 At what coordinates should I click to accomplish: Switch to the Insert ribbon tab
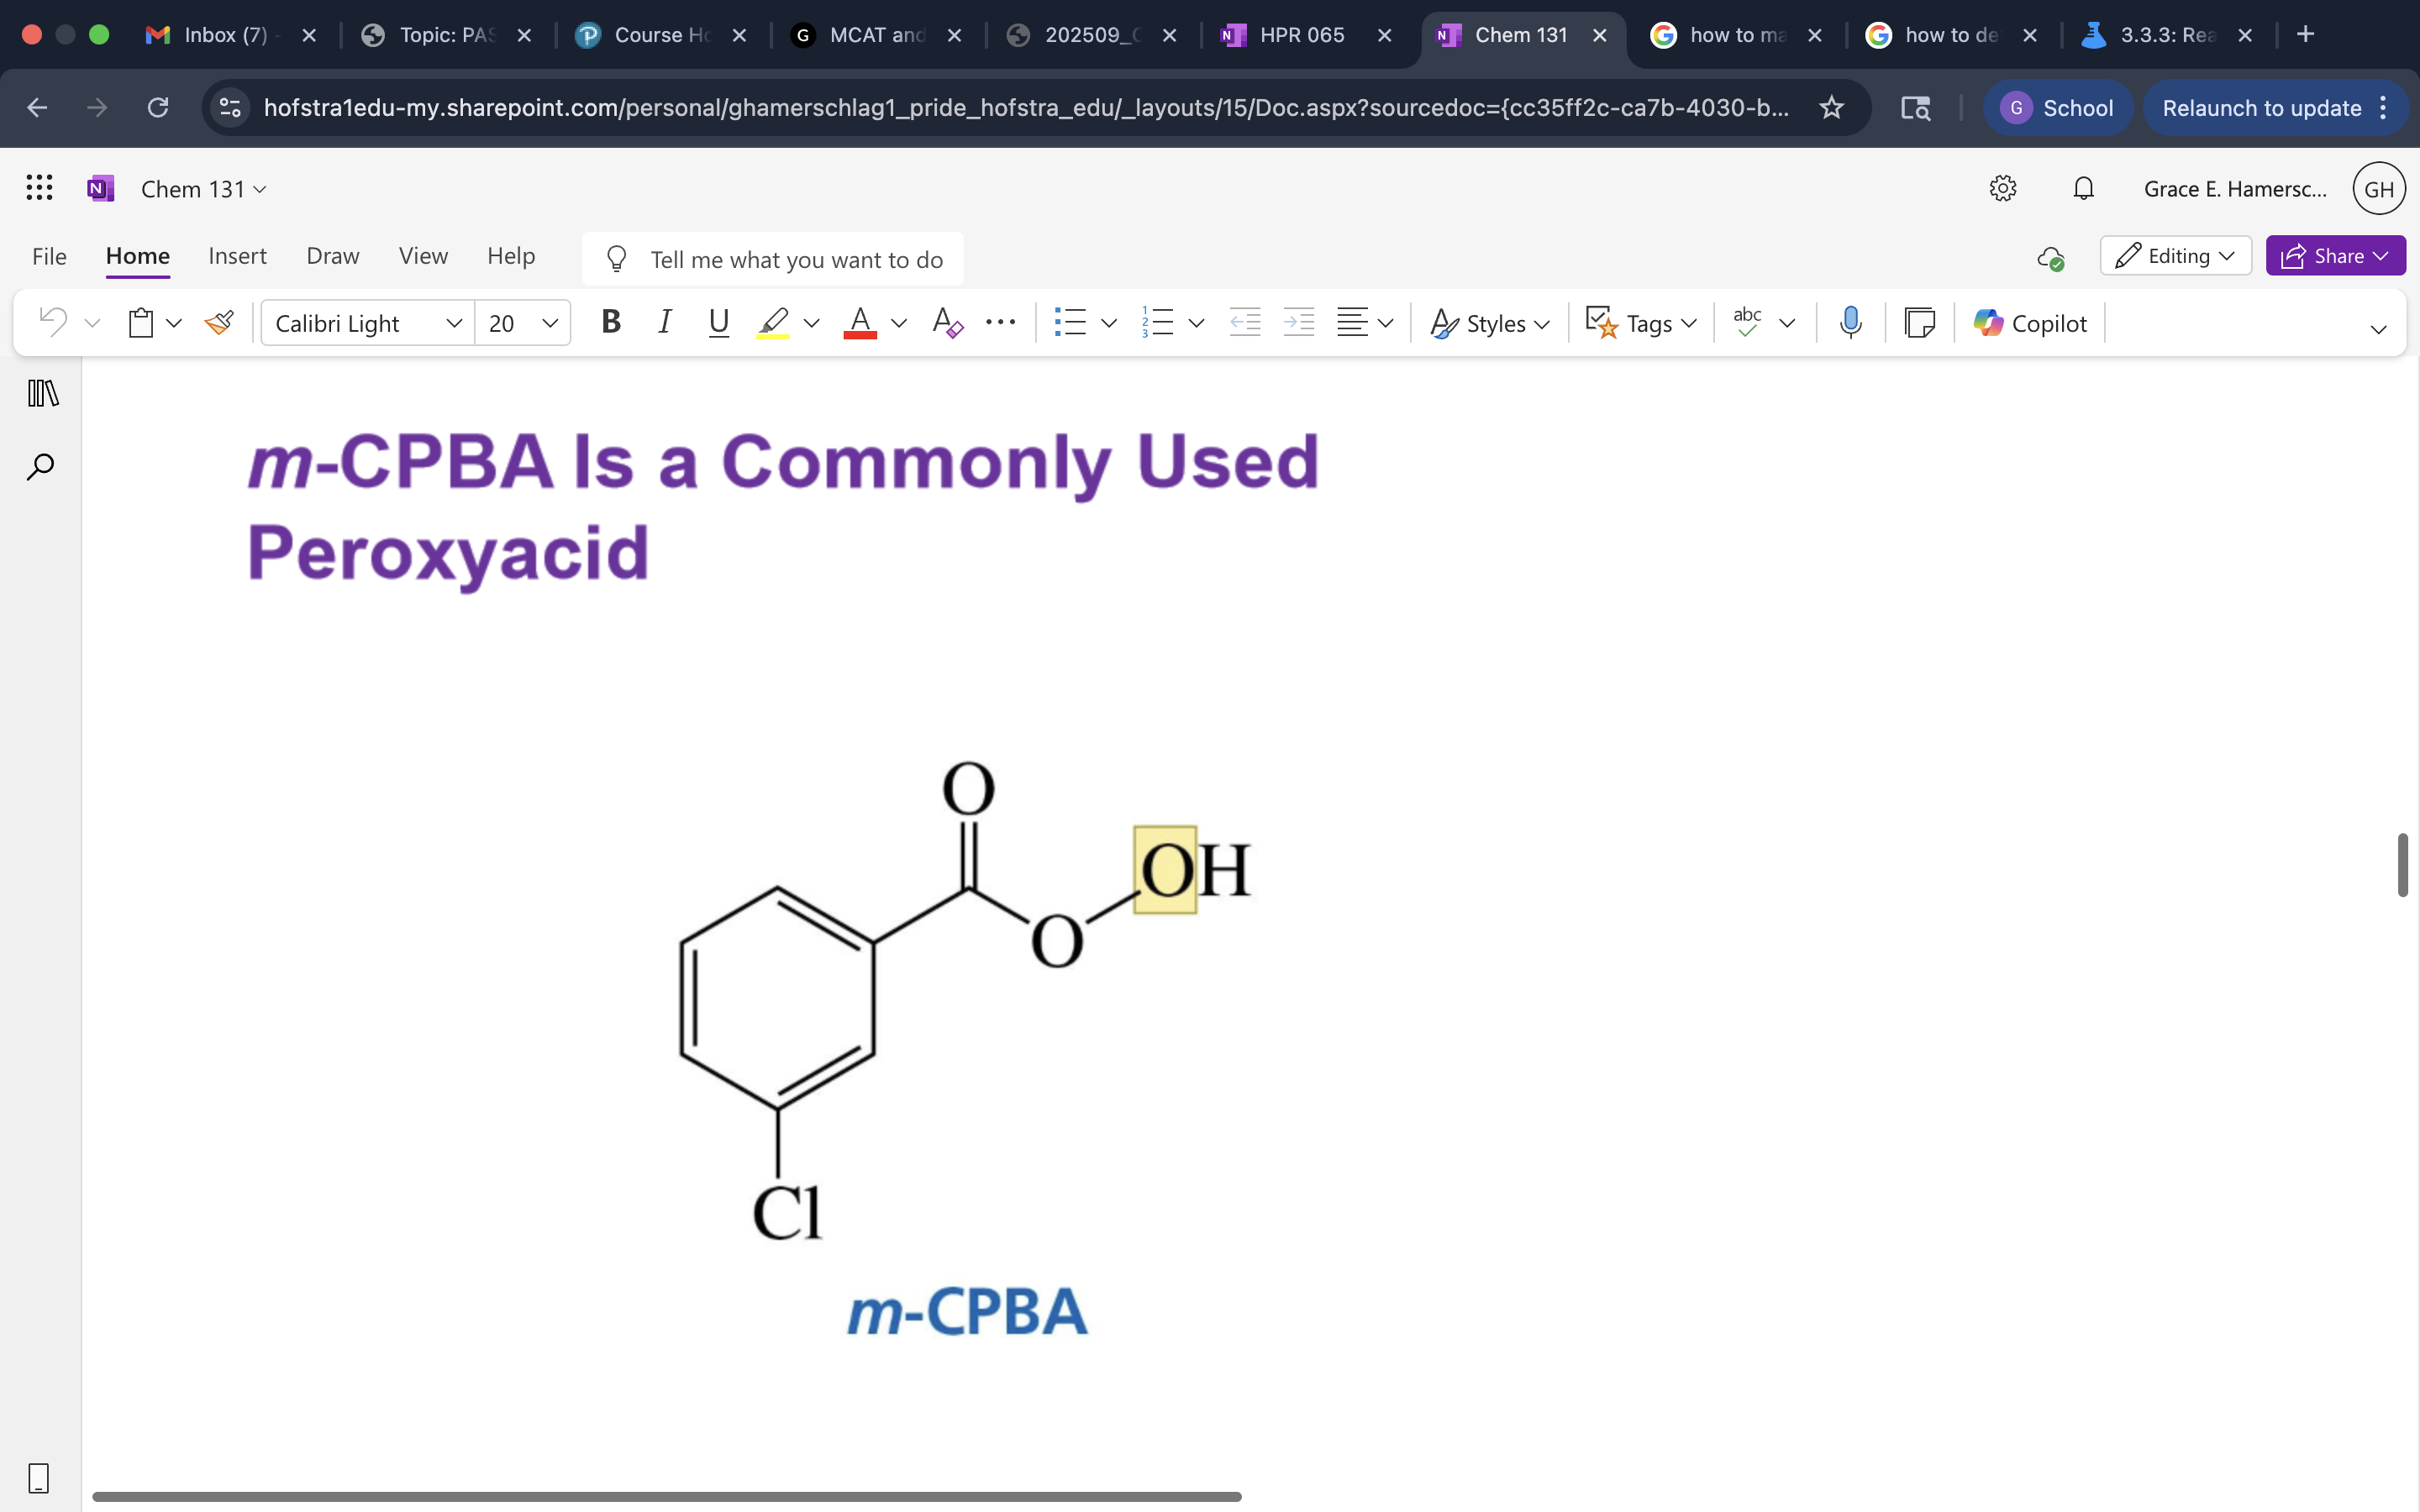[237, 256]
